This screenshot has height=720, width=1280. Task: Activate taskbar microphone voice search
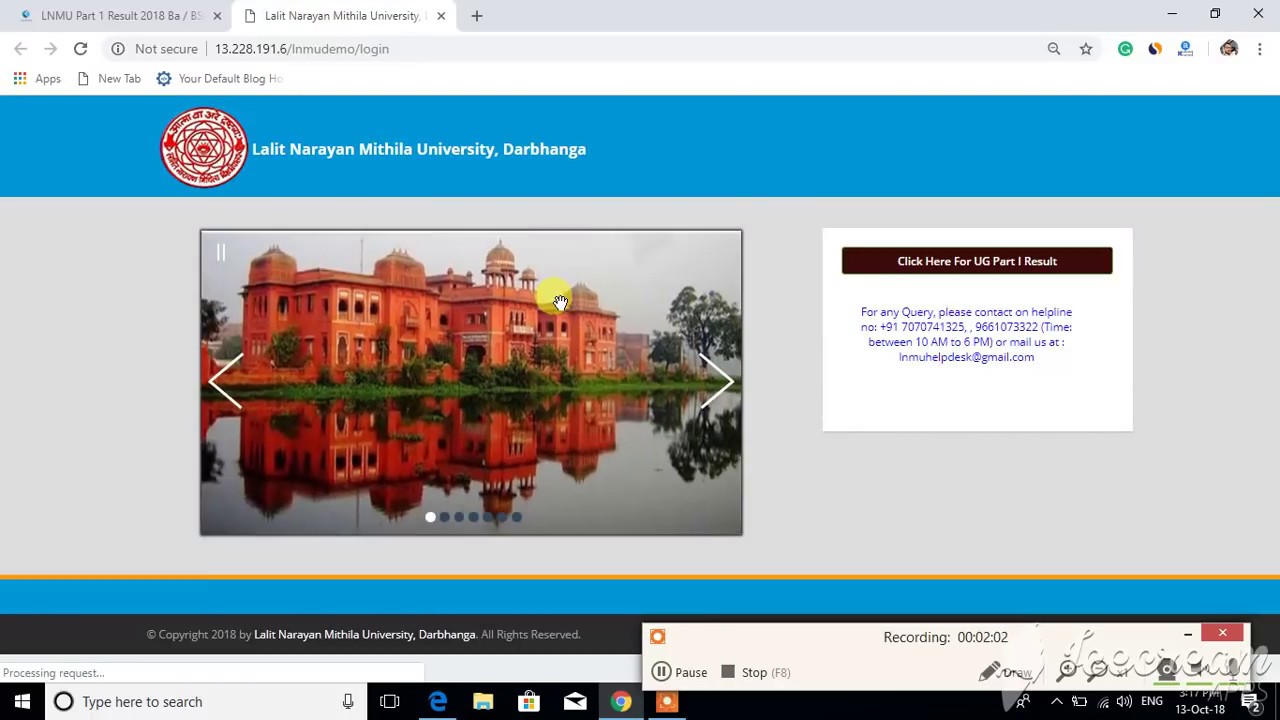click(x=348, y=702)
